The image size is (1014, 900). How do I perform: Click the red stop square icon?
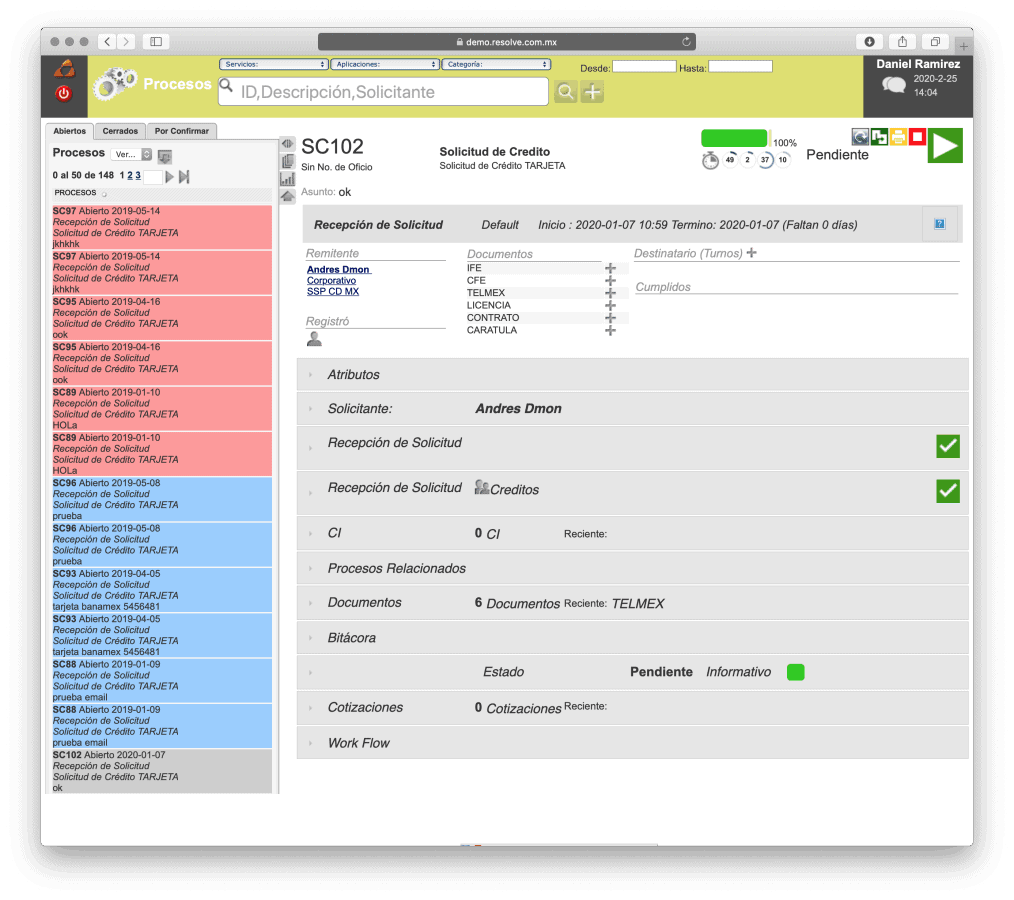917,137
